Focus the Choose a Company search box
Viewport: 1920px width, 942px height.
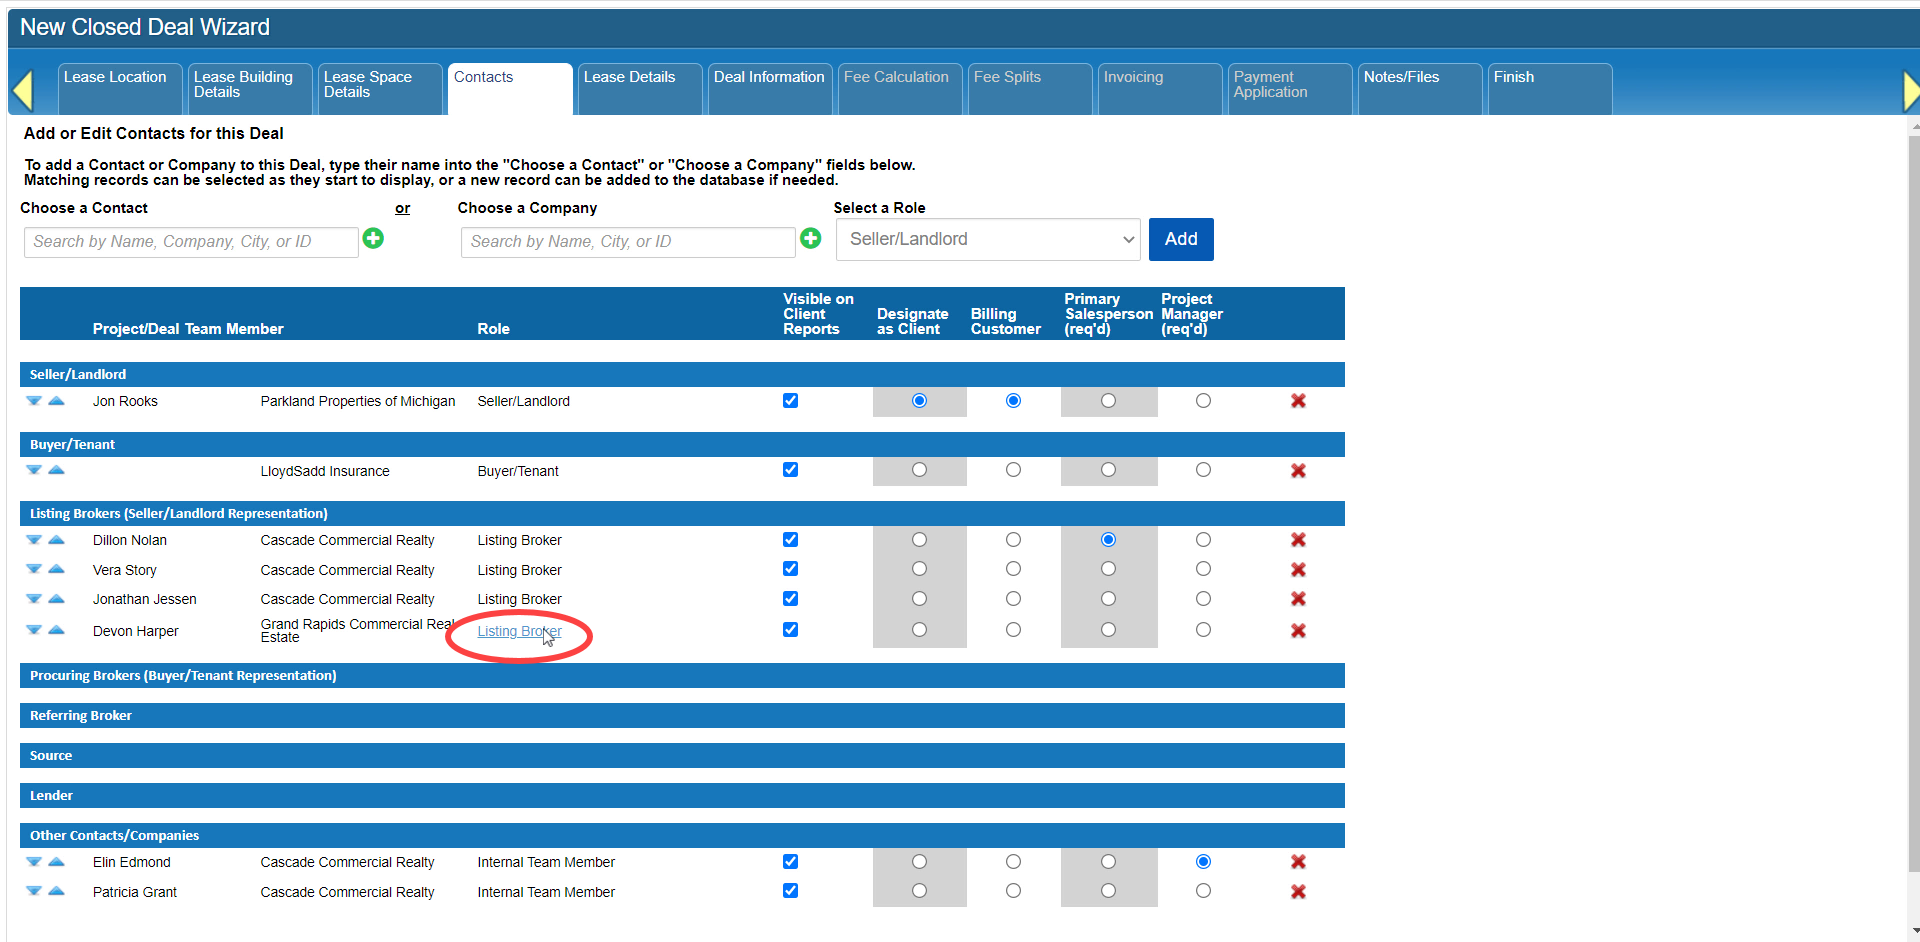(627, 242)
